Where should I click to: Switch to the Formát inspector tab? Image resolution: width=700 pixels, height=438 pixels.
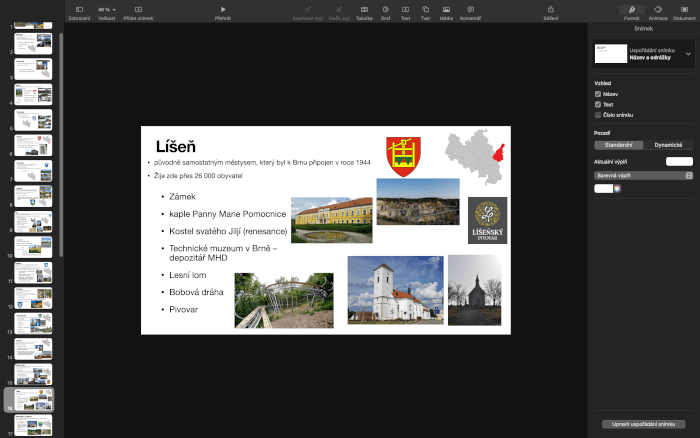click(x=632, y=10)
